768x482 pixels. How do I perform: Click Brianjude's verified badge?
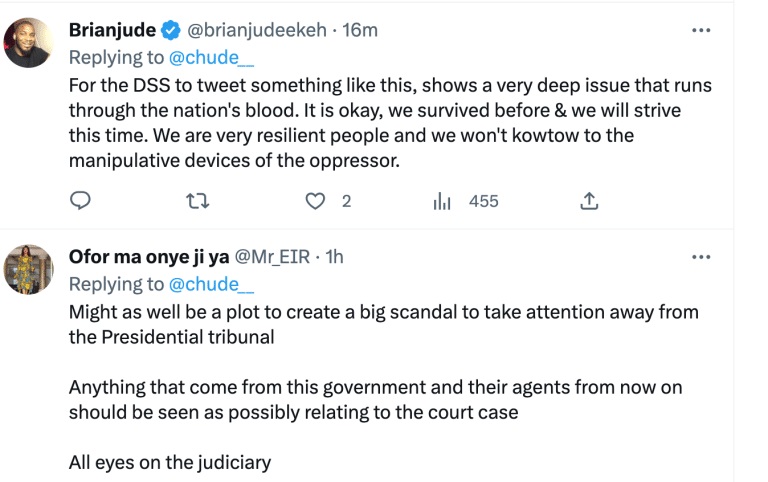point(168,30)
